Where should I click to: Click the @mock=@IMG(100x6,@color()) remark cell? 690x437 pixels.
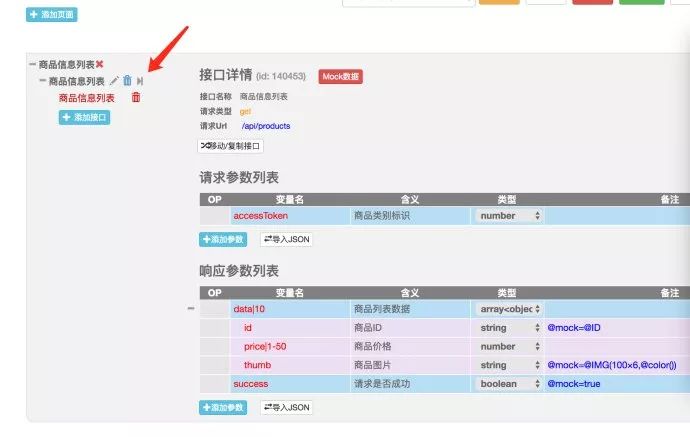617,365
